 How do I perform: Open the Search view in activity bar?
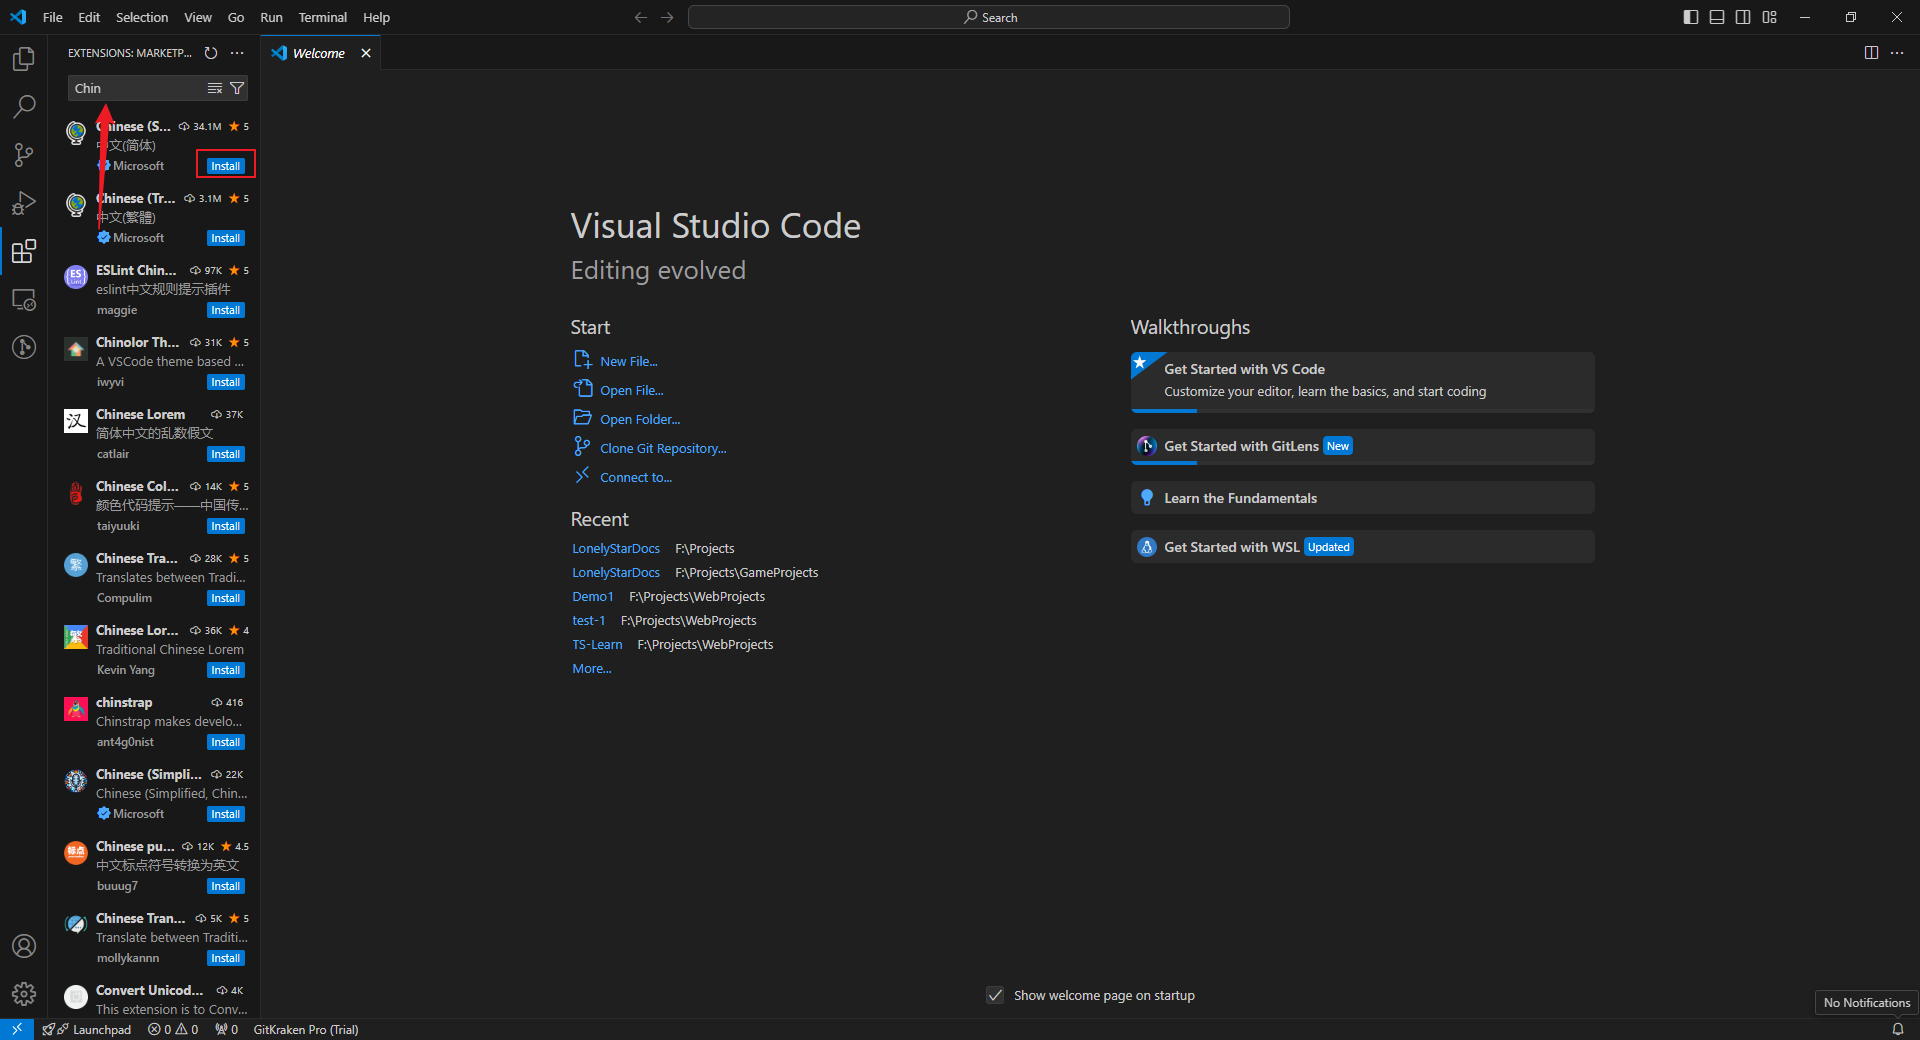(x=24, y=107)
